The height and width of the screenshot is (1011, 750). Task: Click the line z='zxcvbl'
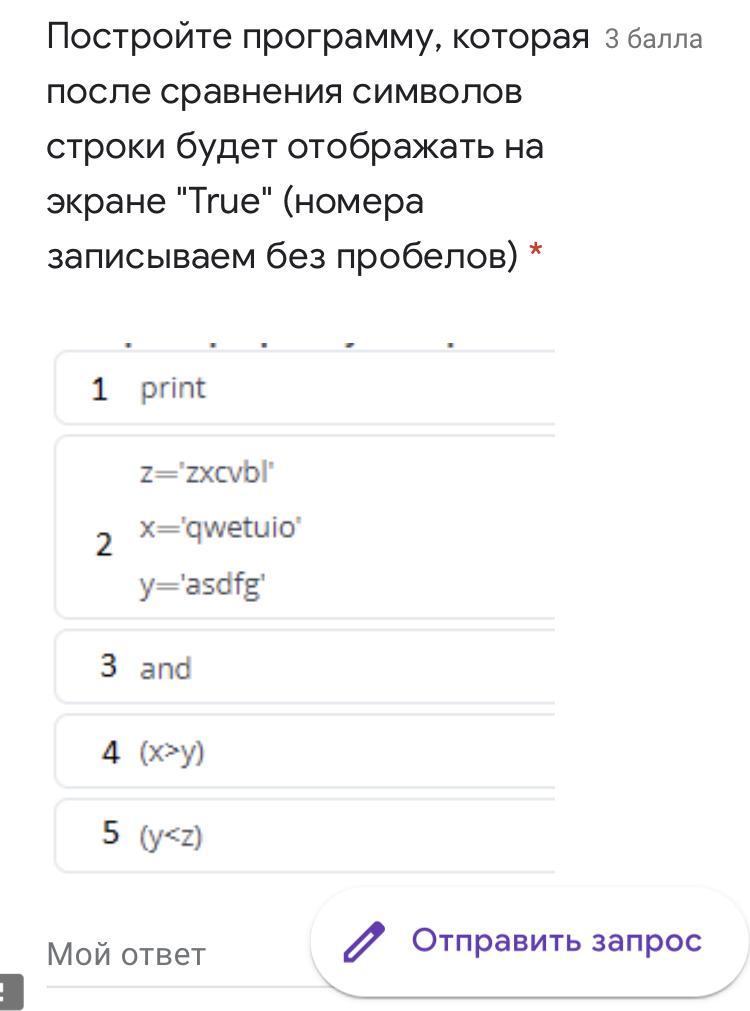[207, 472]
